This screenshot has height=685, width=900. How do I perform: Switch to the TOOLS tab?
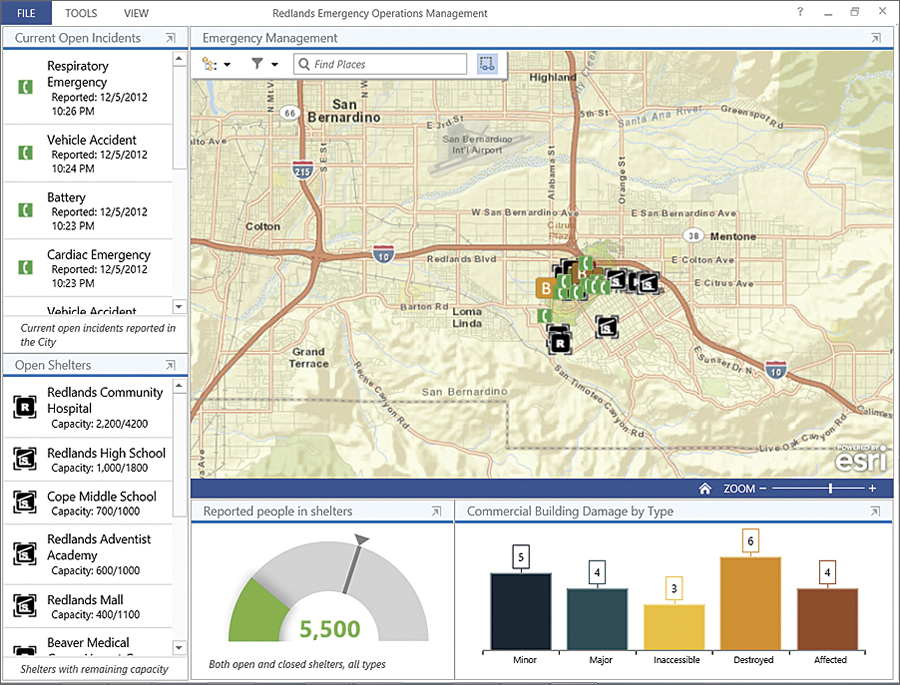tap(81, 13)
